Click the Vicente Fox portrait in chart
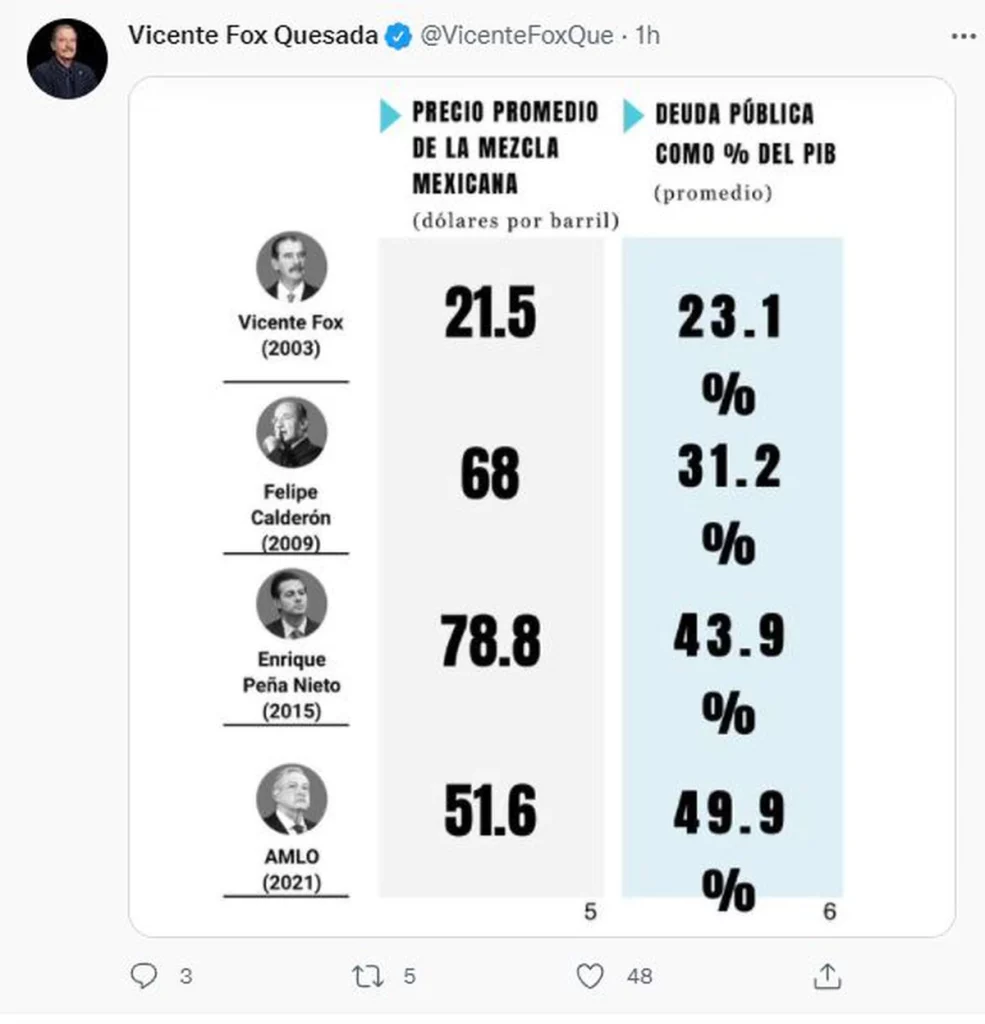 click(x=291, y=267)
